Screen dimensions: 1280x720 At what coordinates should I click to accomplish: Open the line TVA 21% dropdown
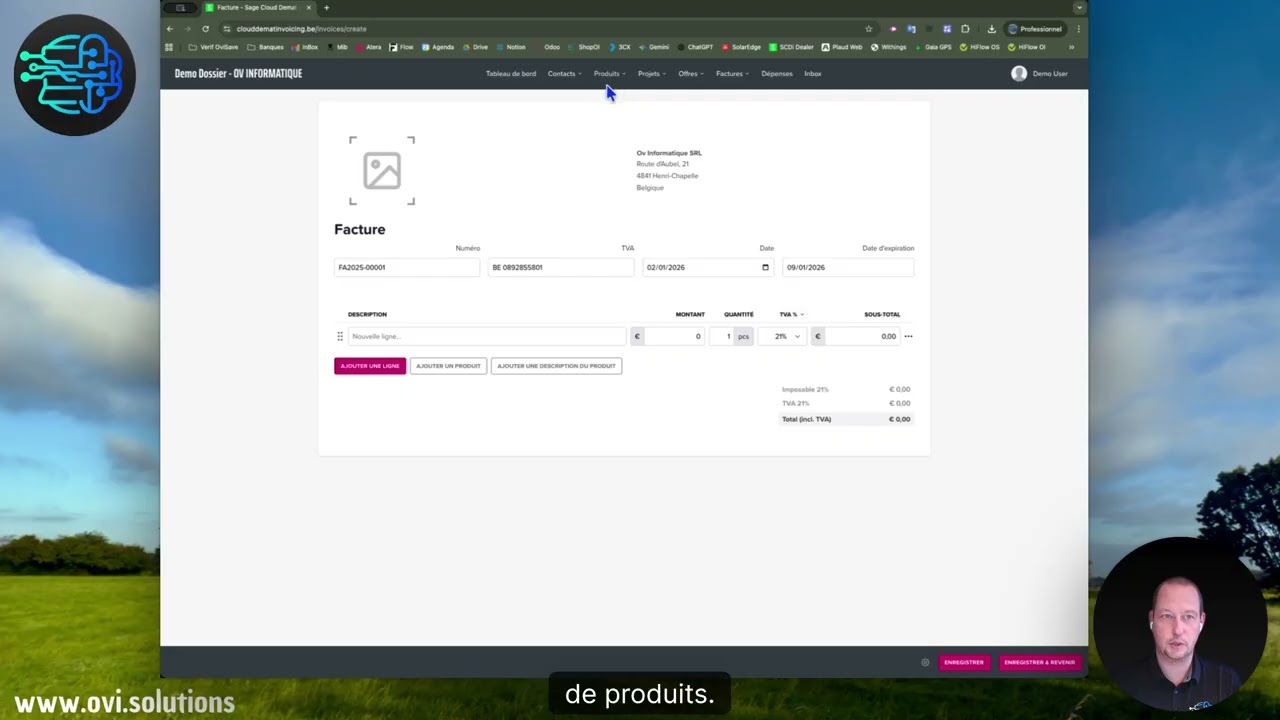point(781,336)
